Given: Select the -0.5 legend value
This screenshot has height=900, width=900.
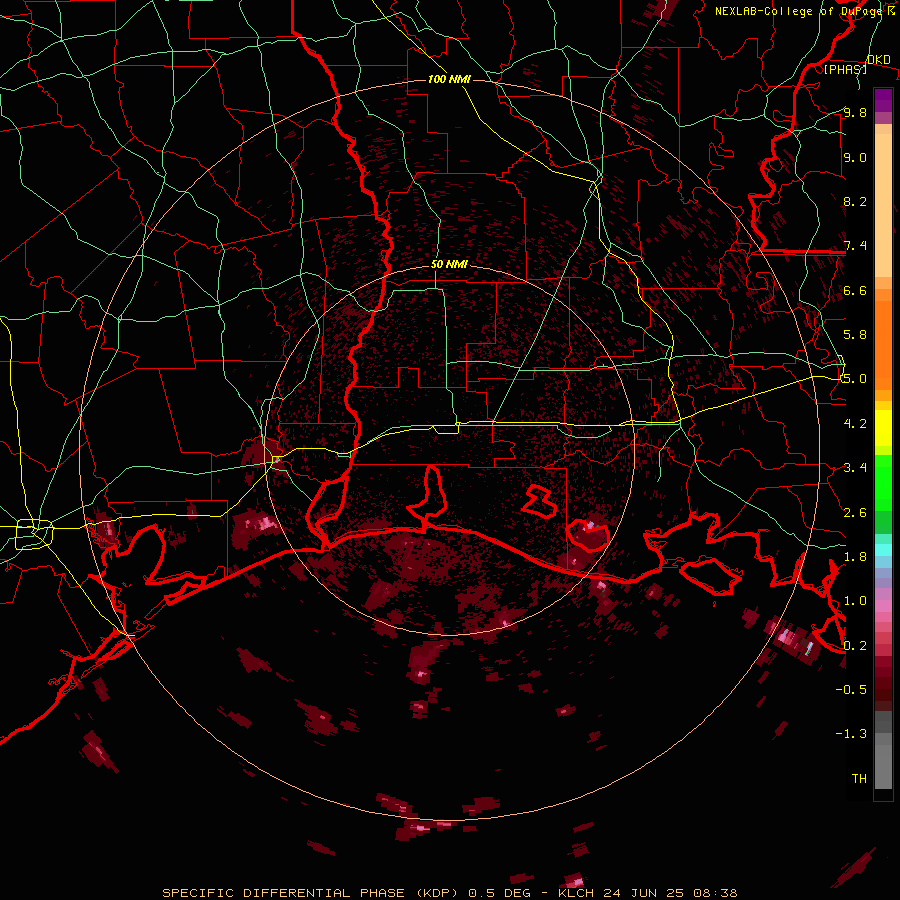Looking at the screenshot, I should pyautogui.click(x=851, y=689).
